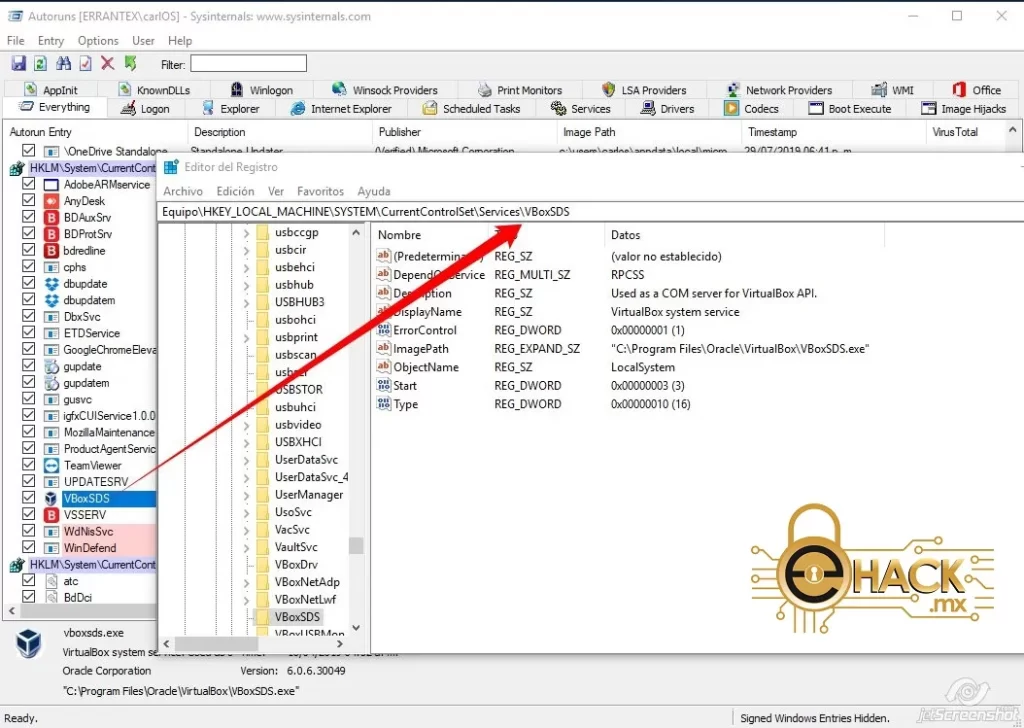The image size is (1024, 728).
Task: Open the Archivo menu in Registry Editor
Action: point(183,191)
